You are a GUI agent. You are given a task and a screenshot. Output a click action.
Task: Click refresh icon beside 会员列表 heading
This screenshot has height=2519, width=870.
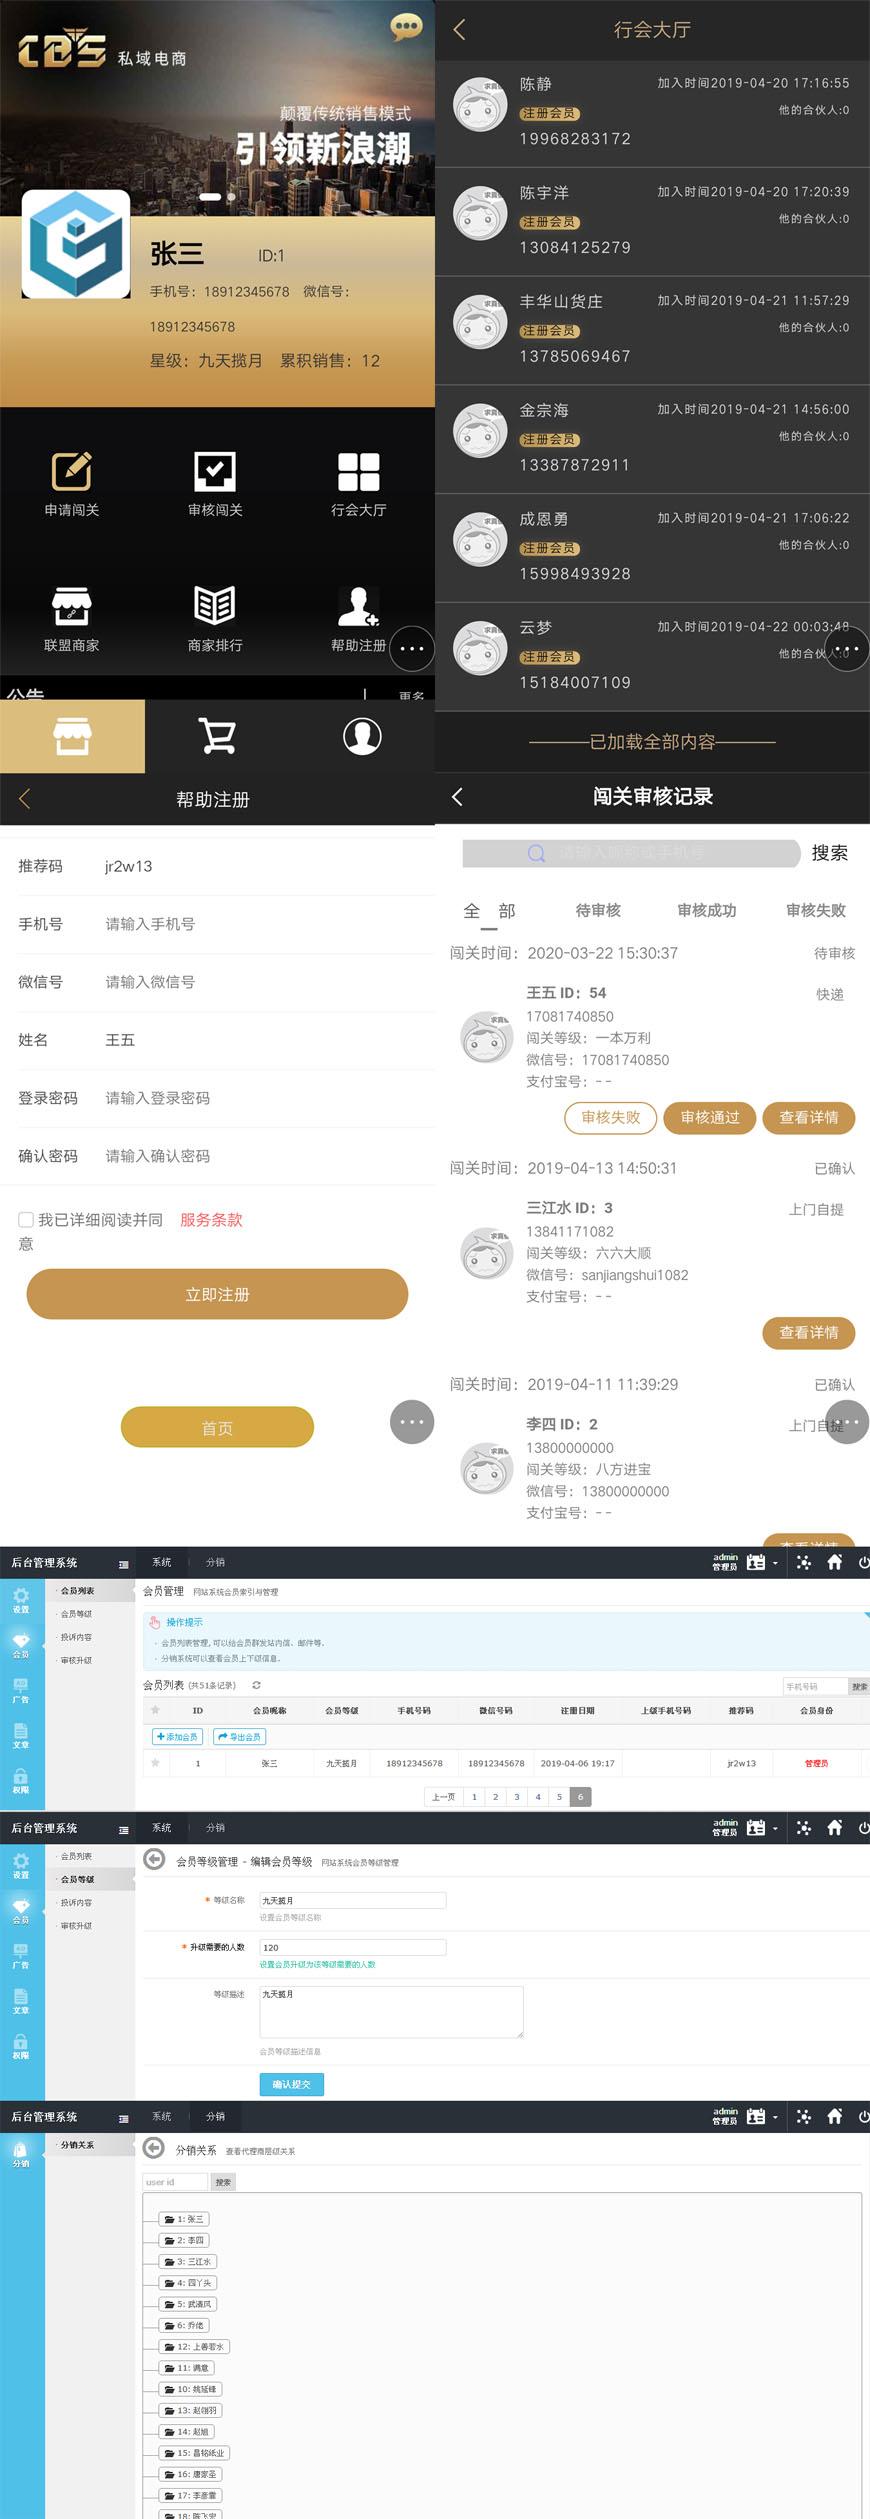257,1685
